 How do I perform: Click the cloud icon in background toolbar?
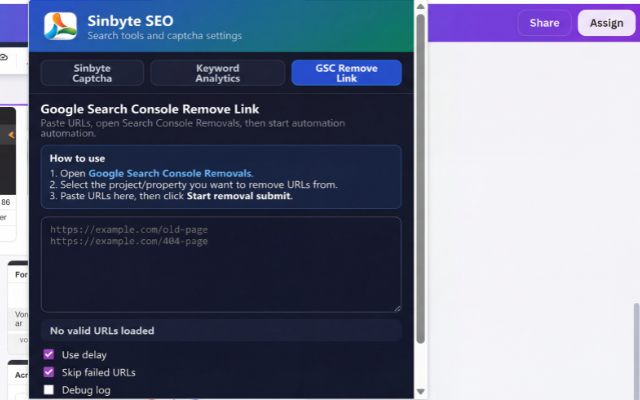(4, 58)
